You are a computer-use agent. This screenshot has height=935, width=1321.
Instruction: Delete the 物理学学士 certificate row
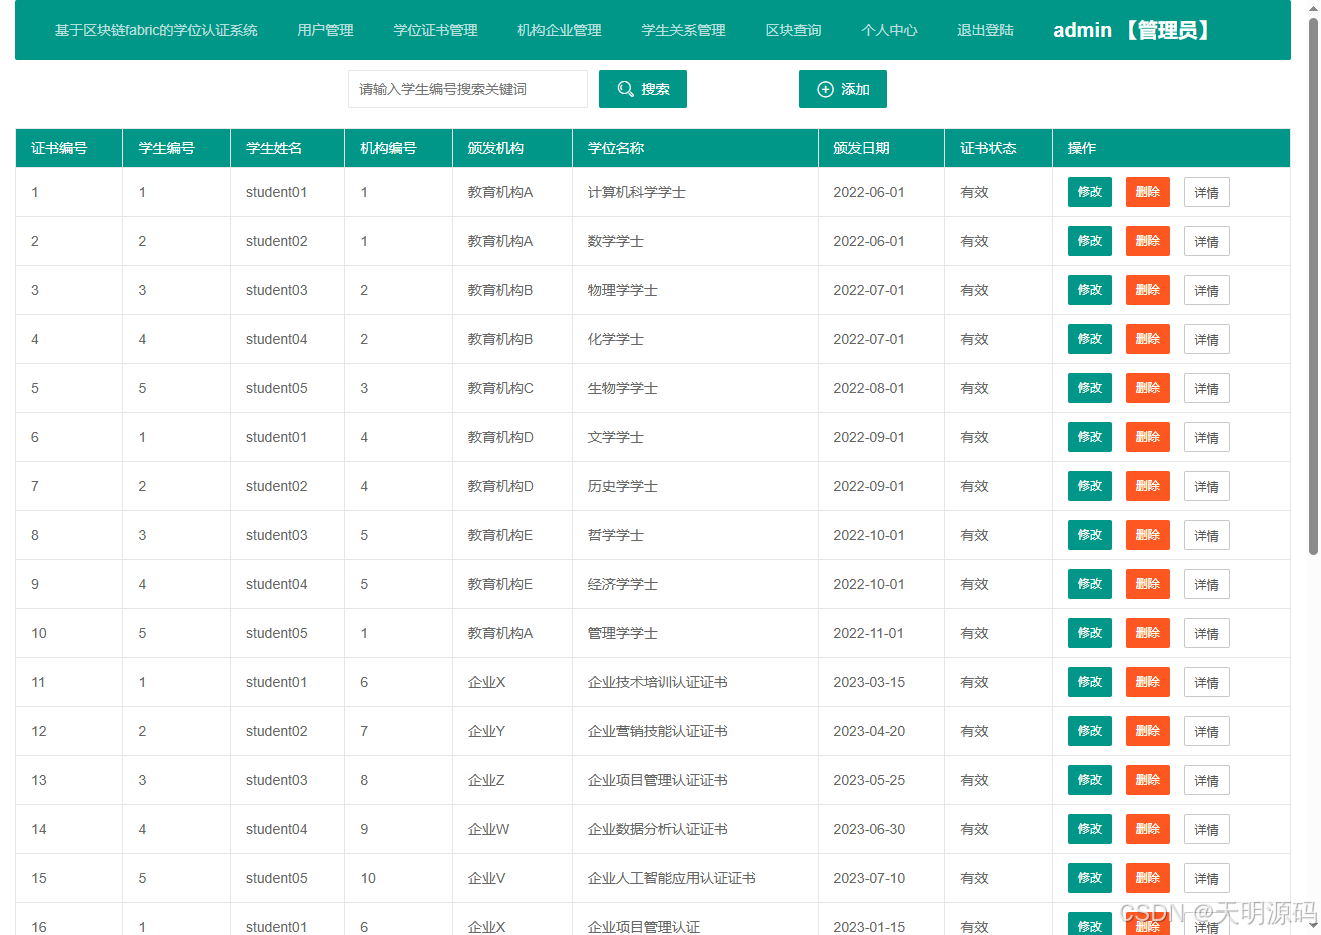click(x=1148, y=290)
